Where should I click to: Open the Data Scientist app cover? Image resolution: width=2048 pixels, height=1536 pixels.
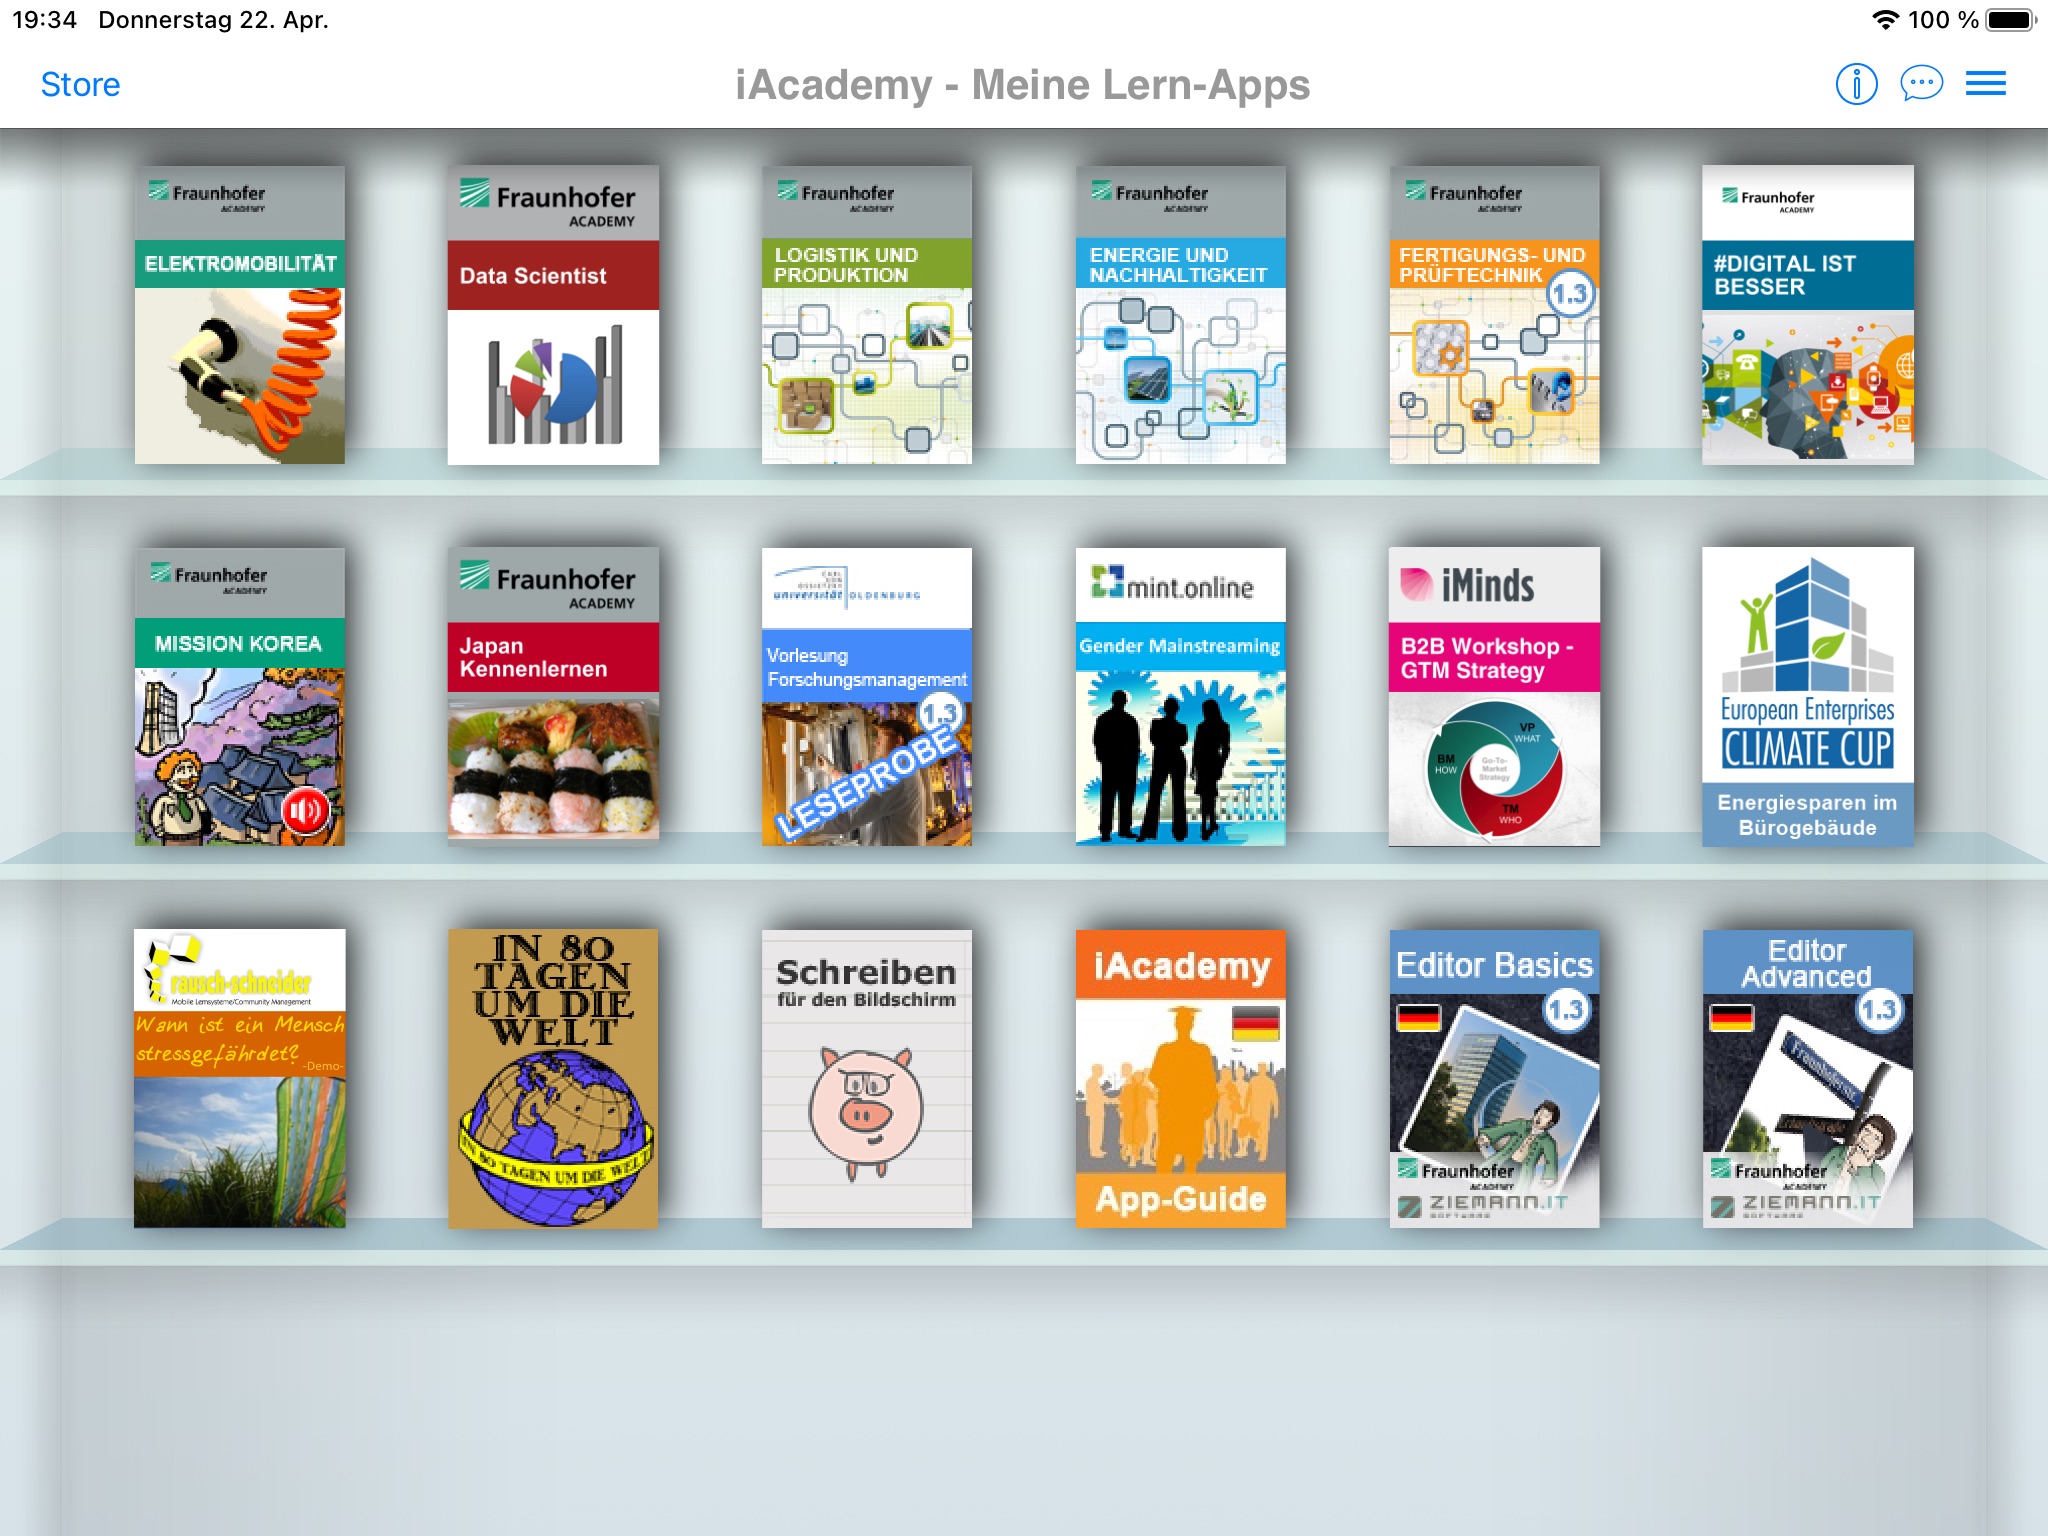click(x=553, y=315)
